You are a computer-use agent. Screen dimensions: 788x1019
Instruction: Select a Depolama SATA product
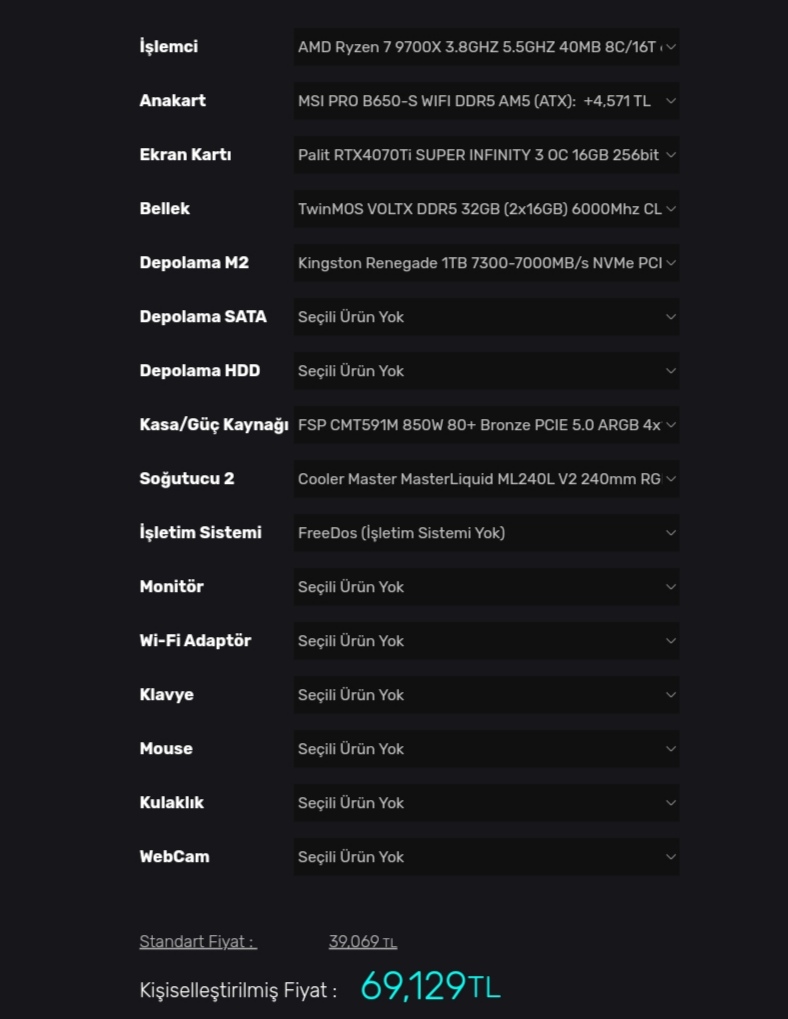[x=486, y=317]
